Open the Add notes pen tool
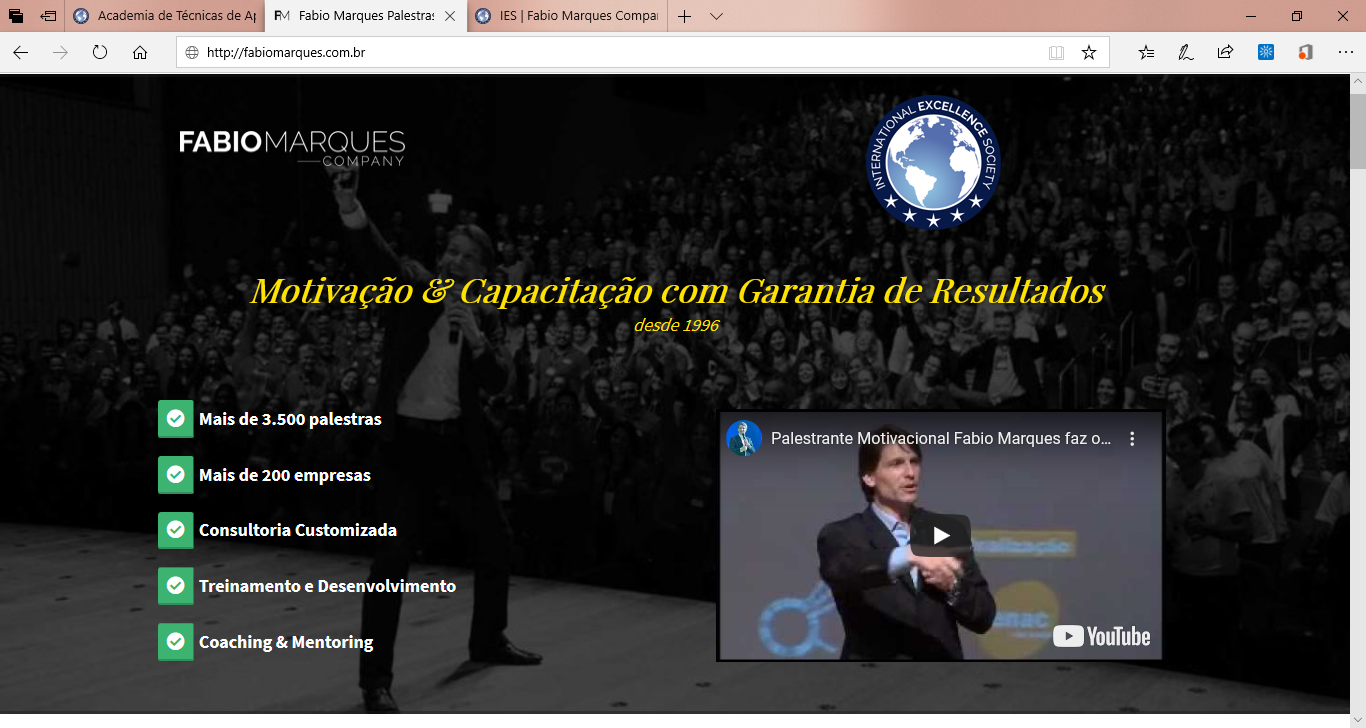Viewport: 1366px width, 728px height. point(1186,53)
